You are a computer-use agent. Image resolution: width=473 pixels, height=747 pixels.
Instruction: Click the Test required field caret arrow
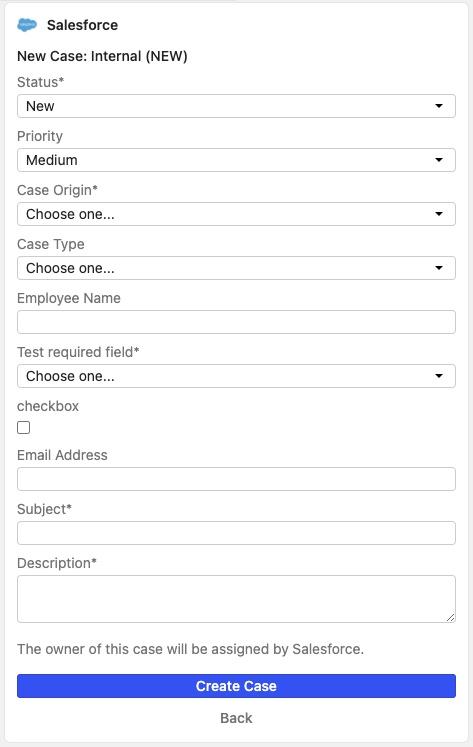[x=439, y=376]
